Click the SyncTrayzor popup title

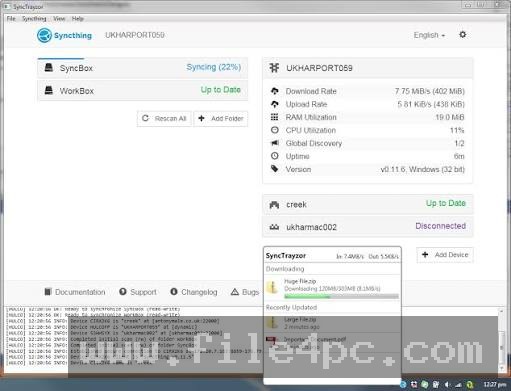(286, 256)
